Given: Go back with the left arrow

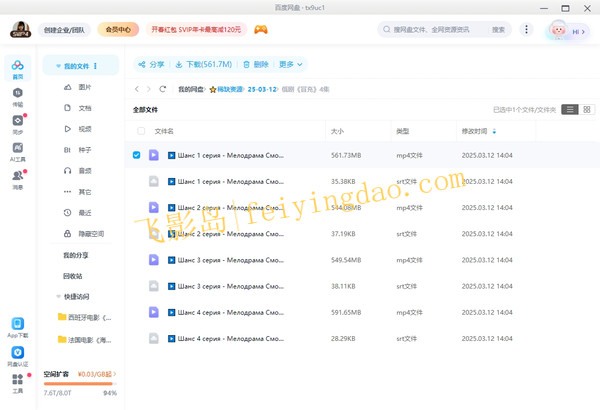Looking at the screenshot, I should click(x=137, y=89).
